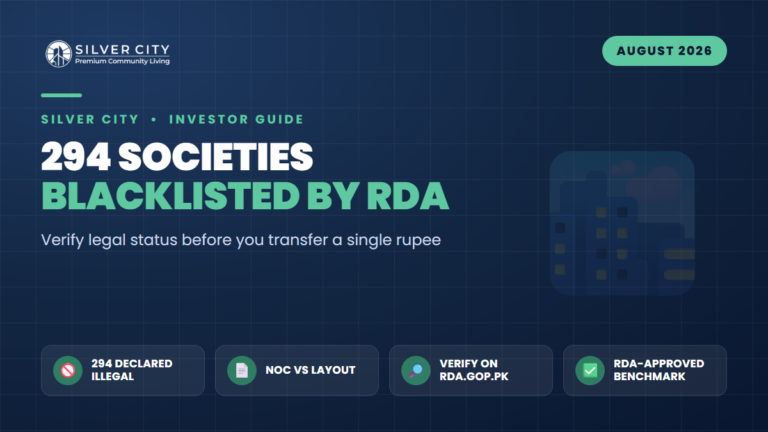Open the NOC vs Layout card
Image resolution: width=768 pixels, height=432 pixels.
[x=297, y=370]
